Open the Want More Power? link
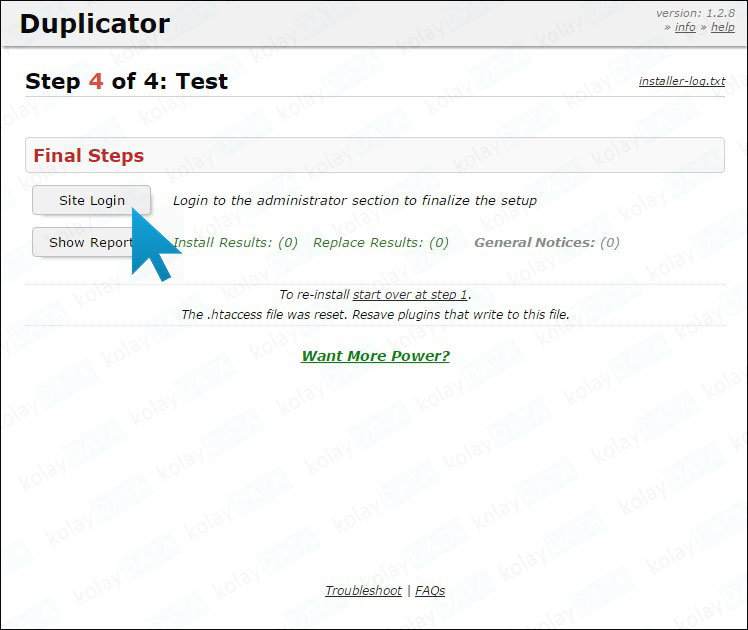 [x=375, y=356]
